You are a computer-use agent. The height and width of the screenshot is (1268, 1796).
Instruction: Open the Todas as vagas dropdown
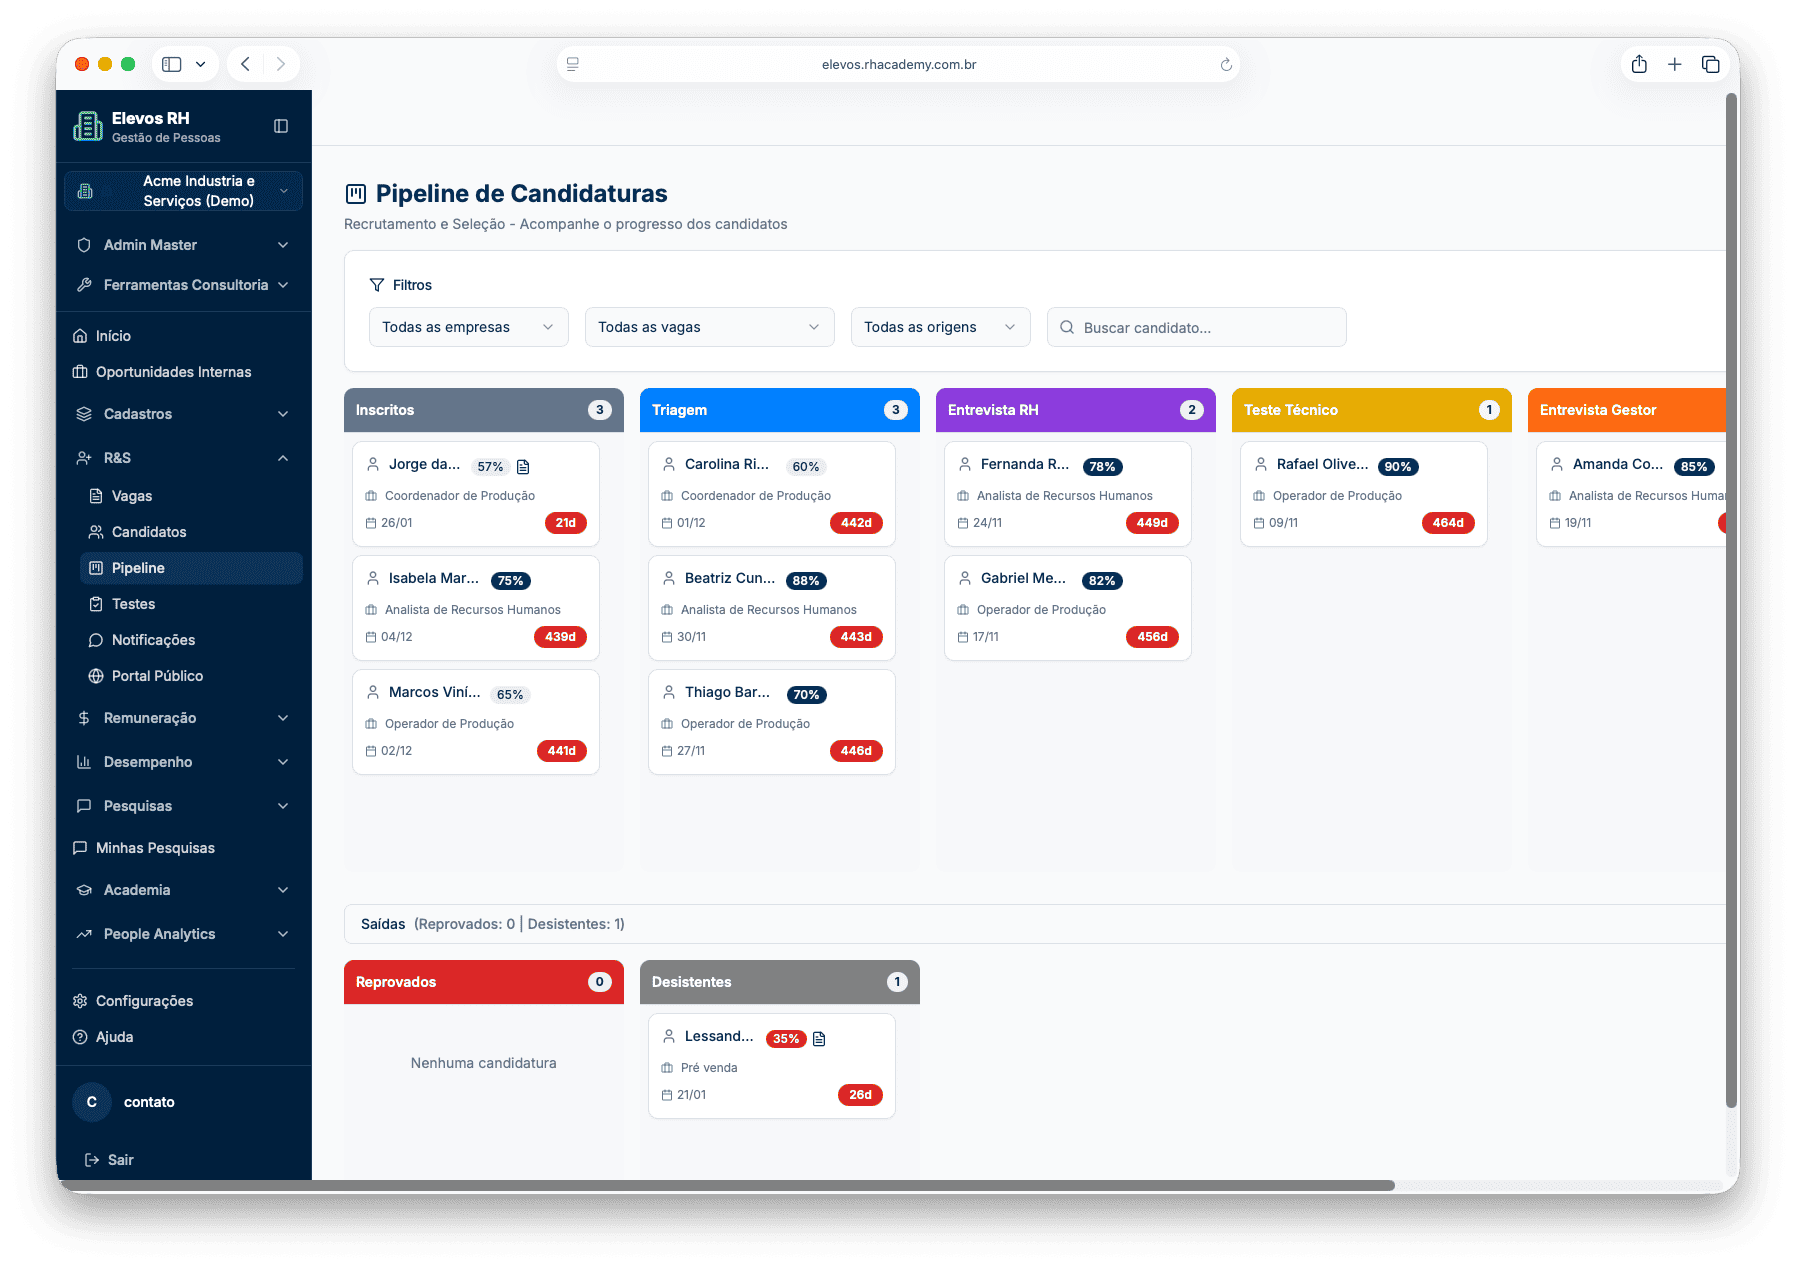[x=709, y=327]
